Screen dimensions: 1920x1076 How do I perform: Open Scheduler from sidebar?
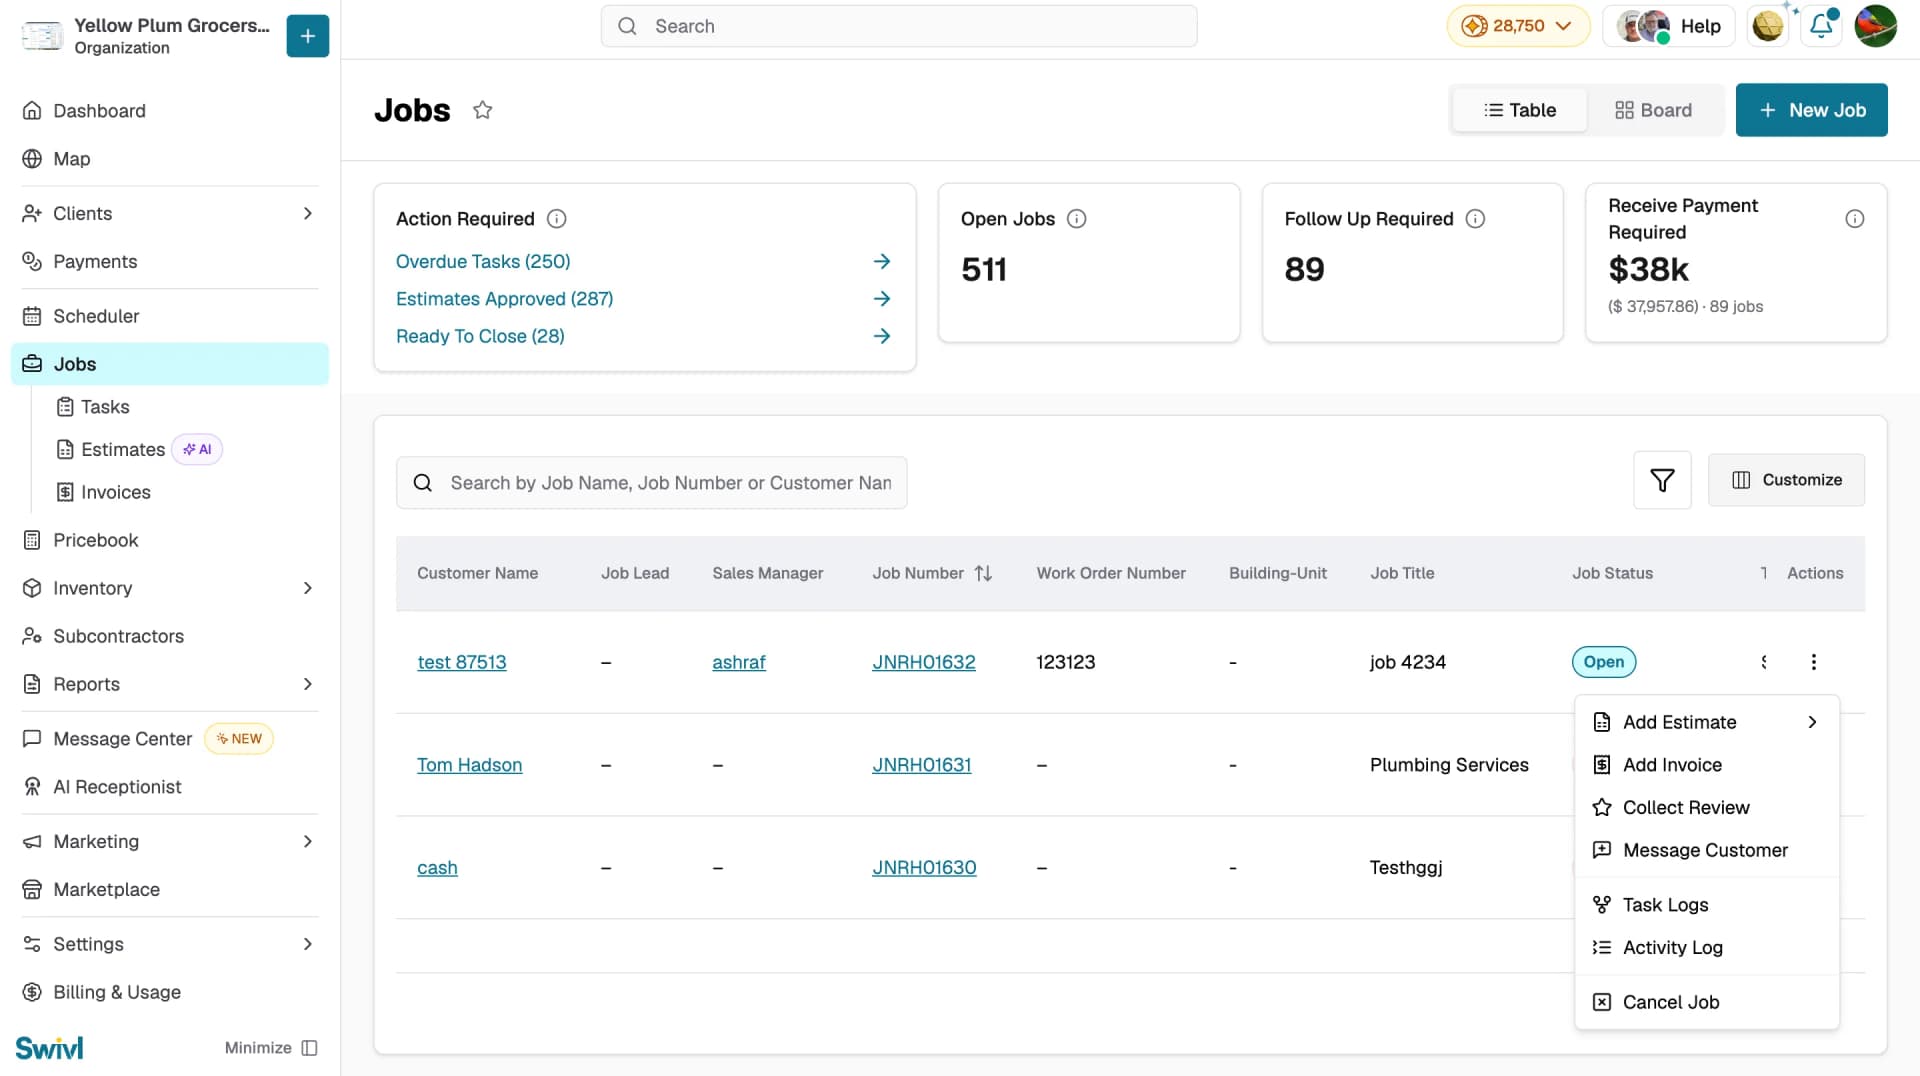(x=170, y=316)
